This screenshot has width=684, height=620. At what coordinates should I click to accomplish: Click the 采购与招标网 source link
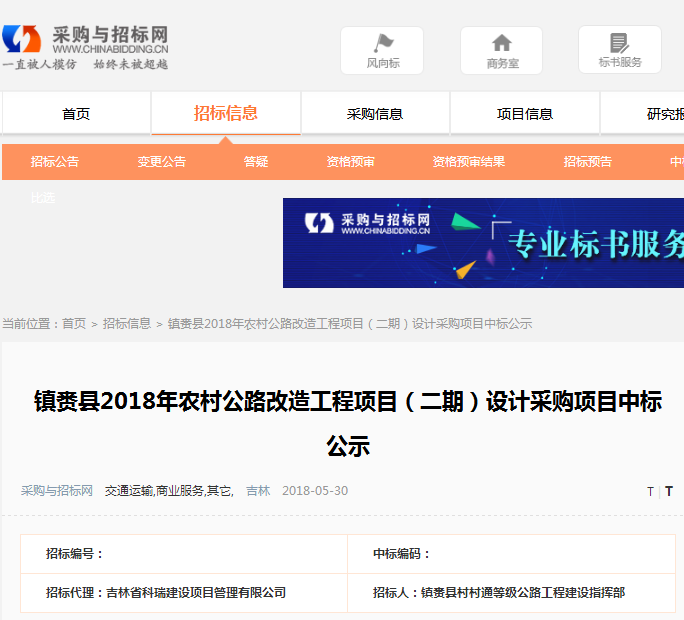tap(57, 491)
